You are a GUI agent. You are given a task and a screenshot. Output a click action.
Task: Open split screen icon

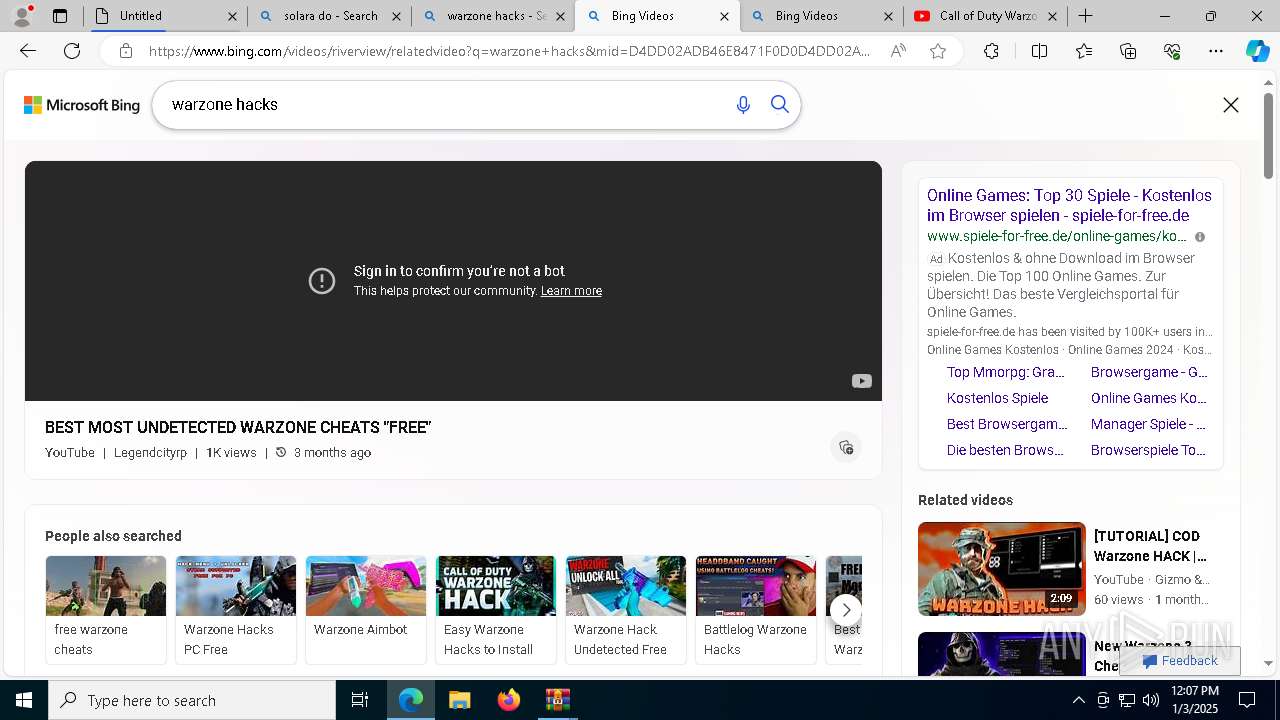pos(1039,51)
